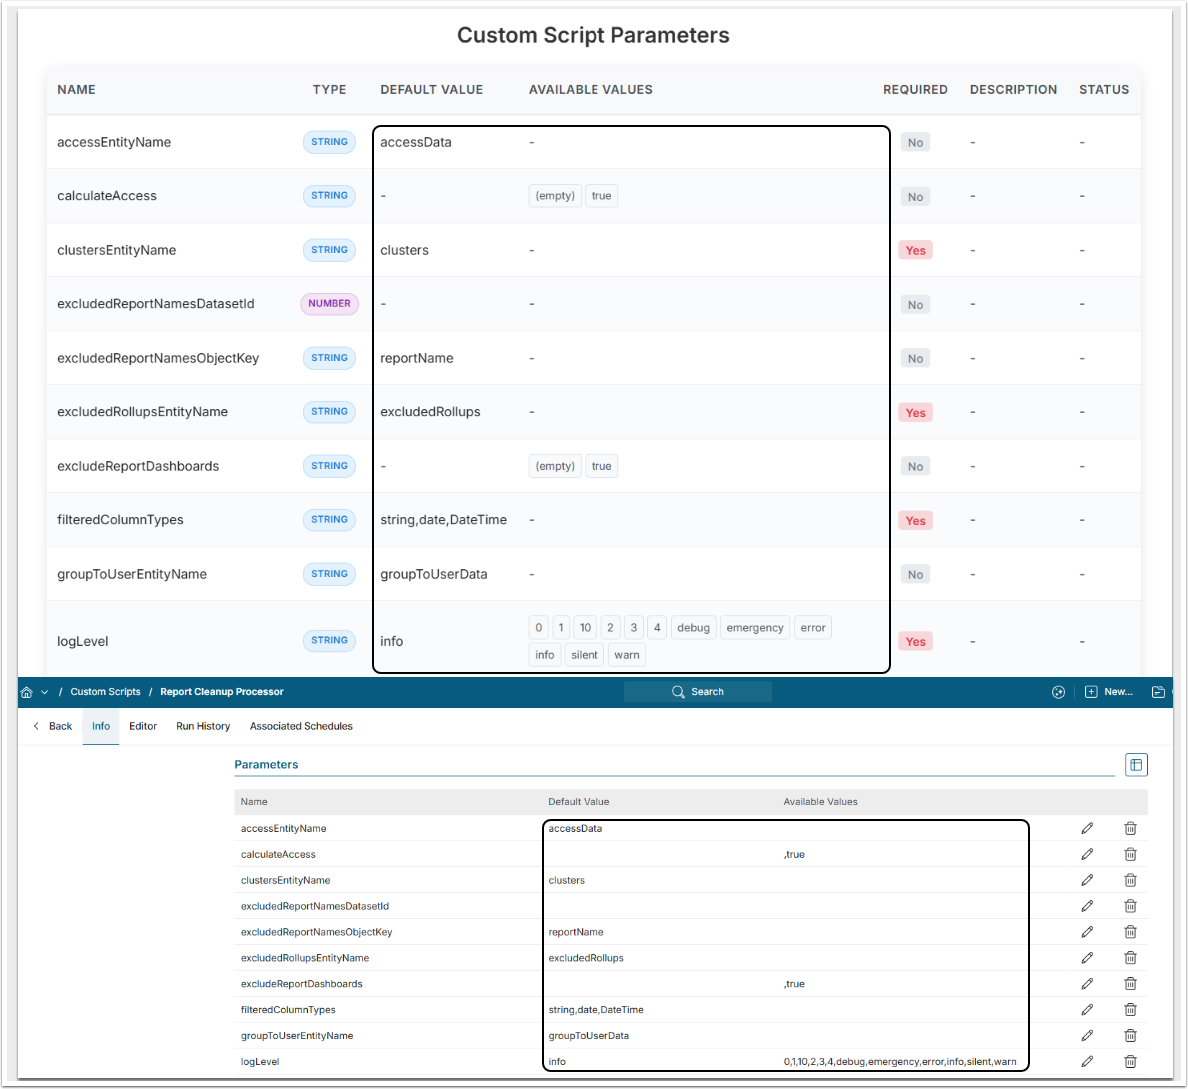The image size is (1188, 1089).
Task: Edit the accessEntityName parameter with pencil icon
Action: point(1087,828)
